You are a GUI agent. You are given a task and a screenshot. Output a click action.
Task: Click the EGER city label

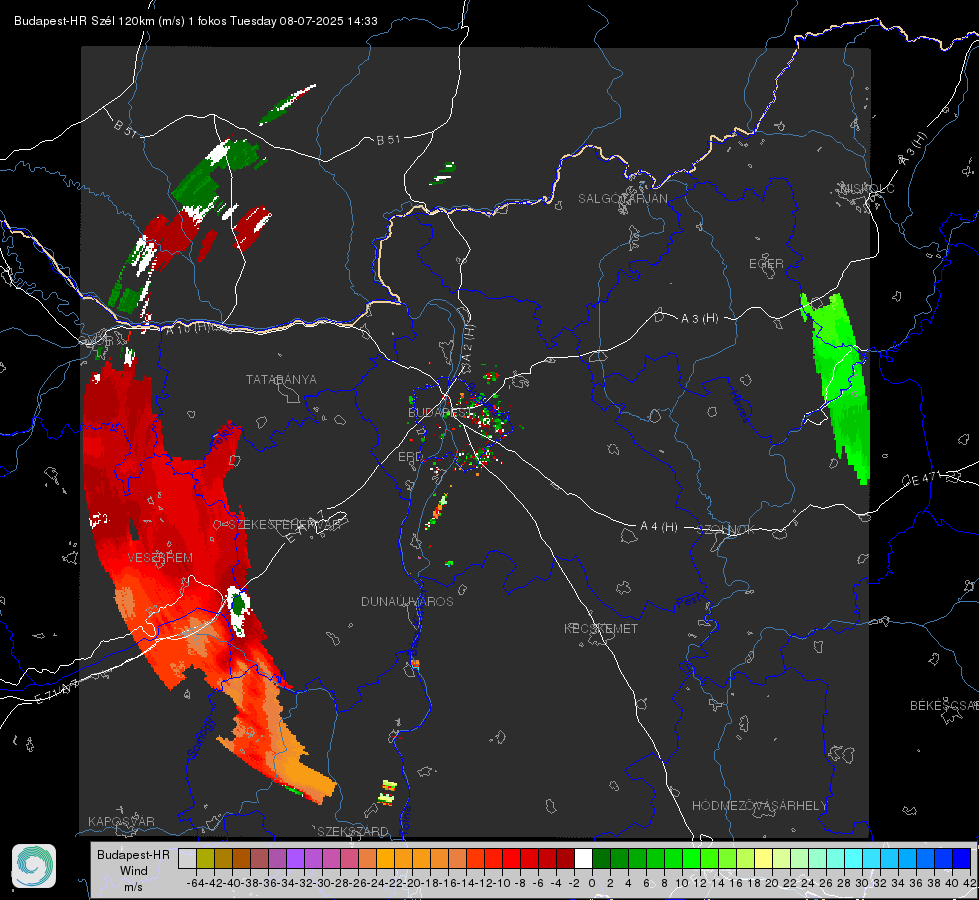(x=766, y=264)
